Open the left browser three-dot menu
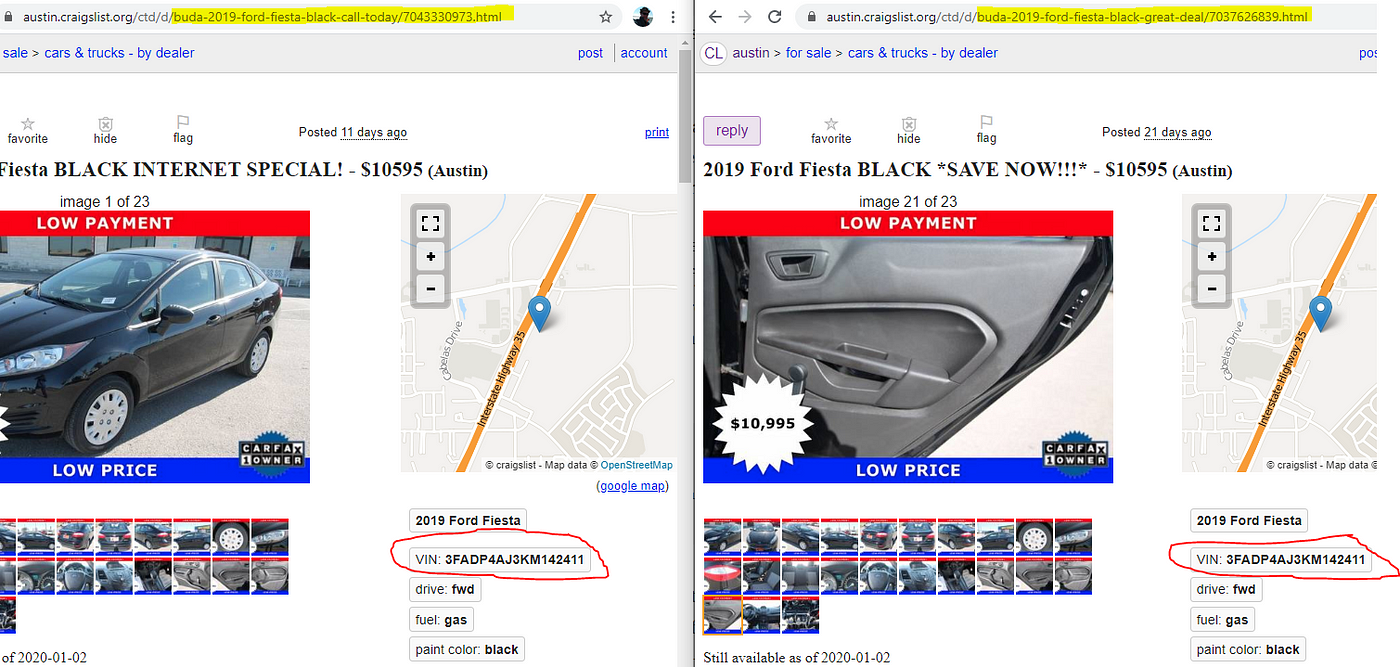 point(673,17)
